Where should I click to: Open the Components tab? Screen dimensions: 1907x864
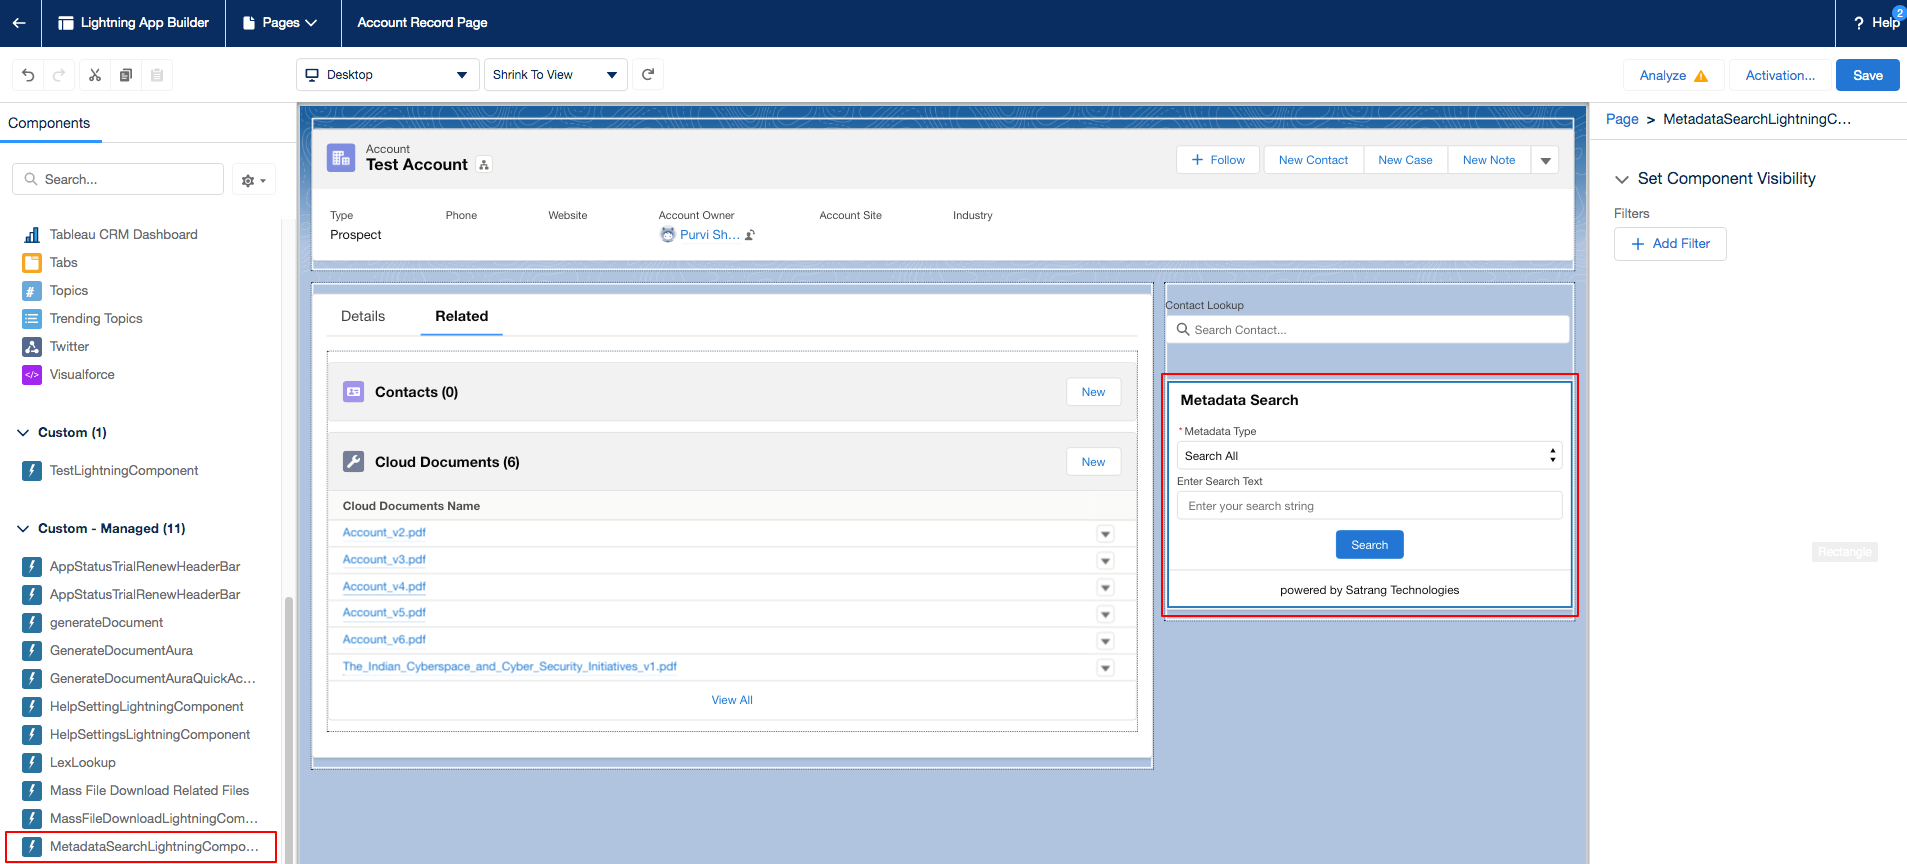coord(49,123)
